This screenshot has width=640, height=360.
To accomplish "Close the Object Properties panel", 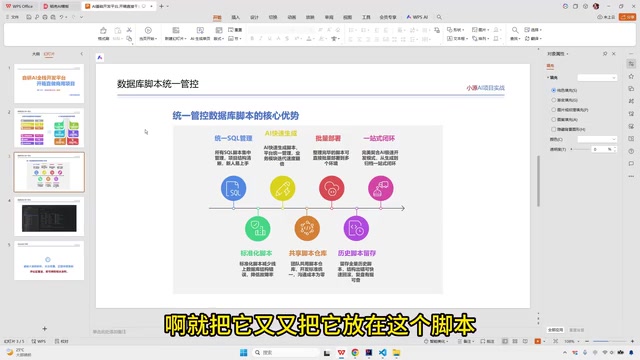I will point(613,54).
